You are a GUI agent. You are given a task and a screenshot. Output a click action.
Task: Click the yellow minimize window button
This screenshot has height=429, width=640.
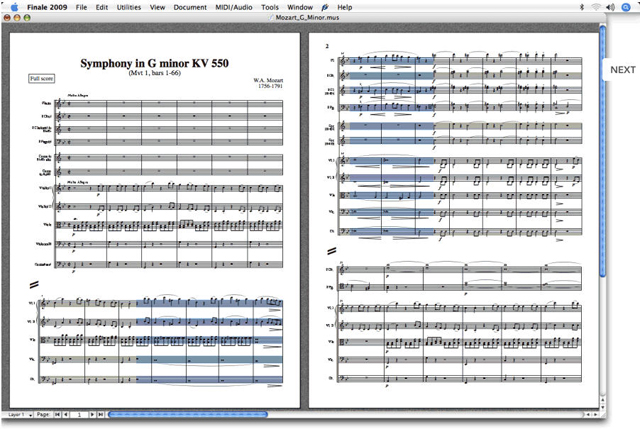pos(17,18)
